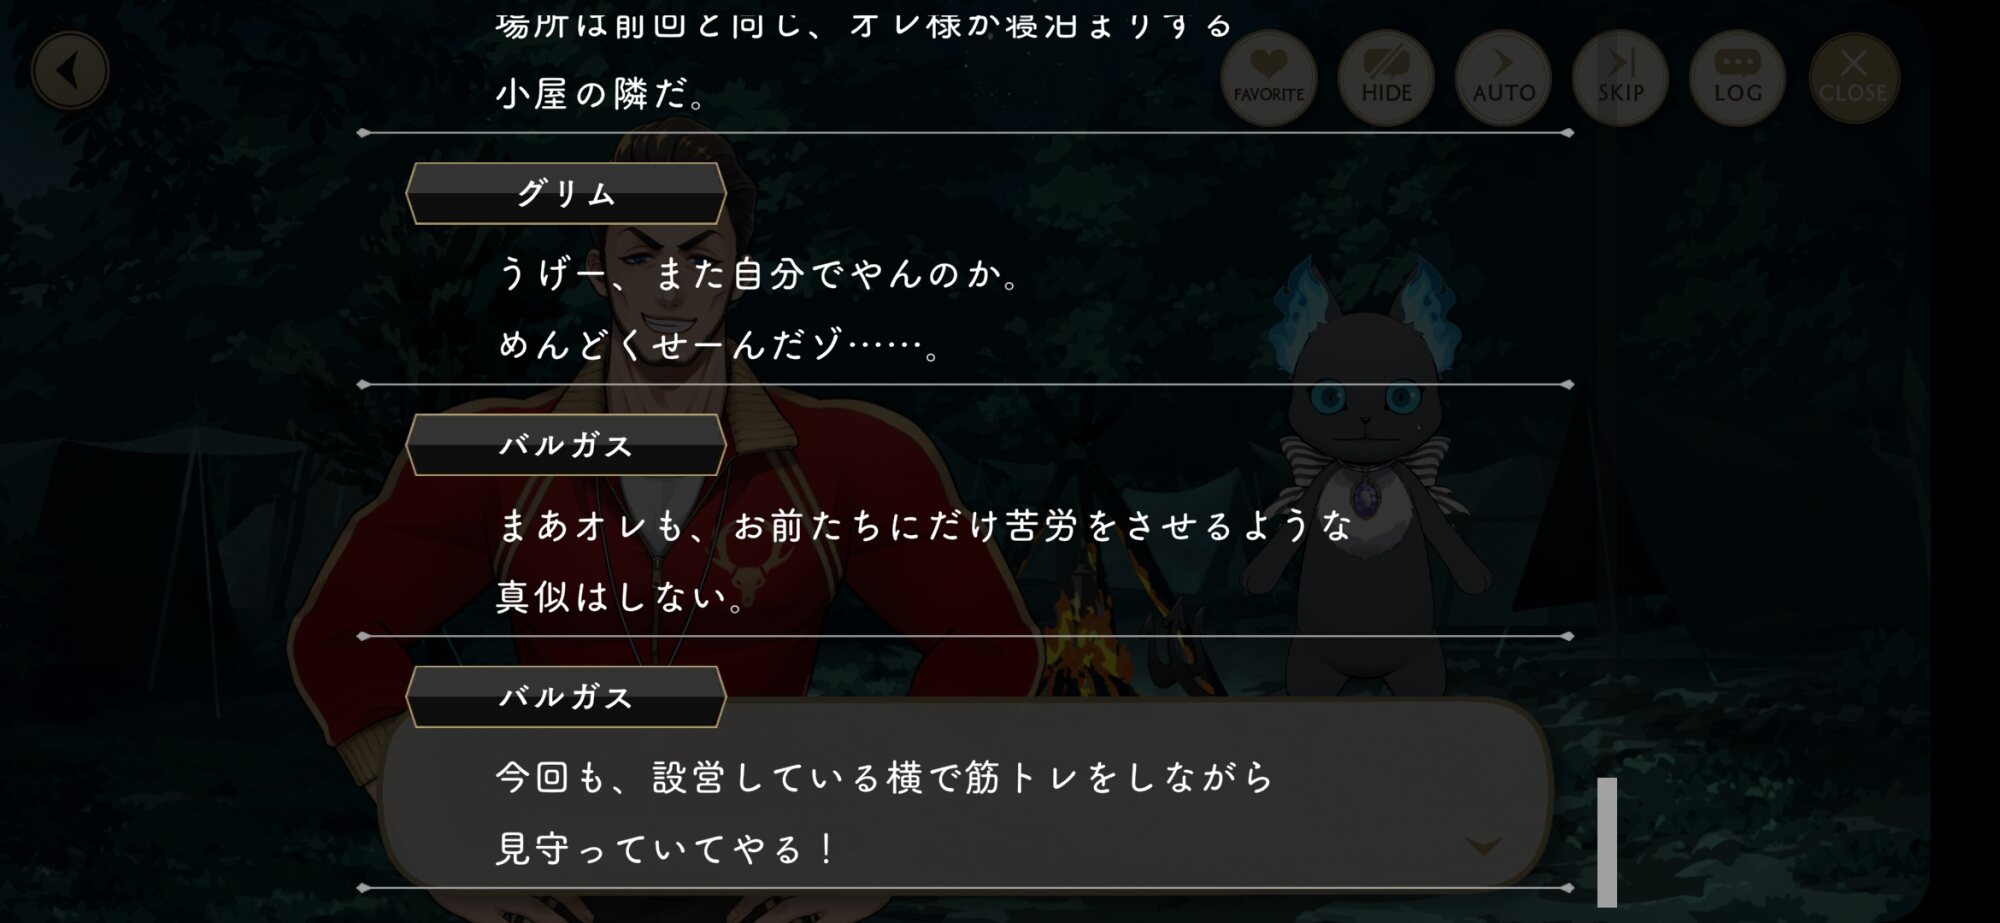Tap the line まあオレも、お前たちにだけ苦労
Screen dimensions: 2000x923
pos(925,525)
